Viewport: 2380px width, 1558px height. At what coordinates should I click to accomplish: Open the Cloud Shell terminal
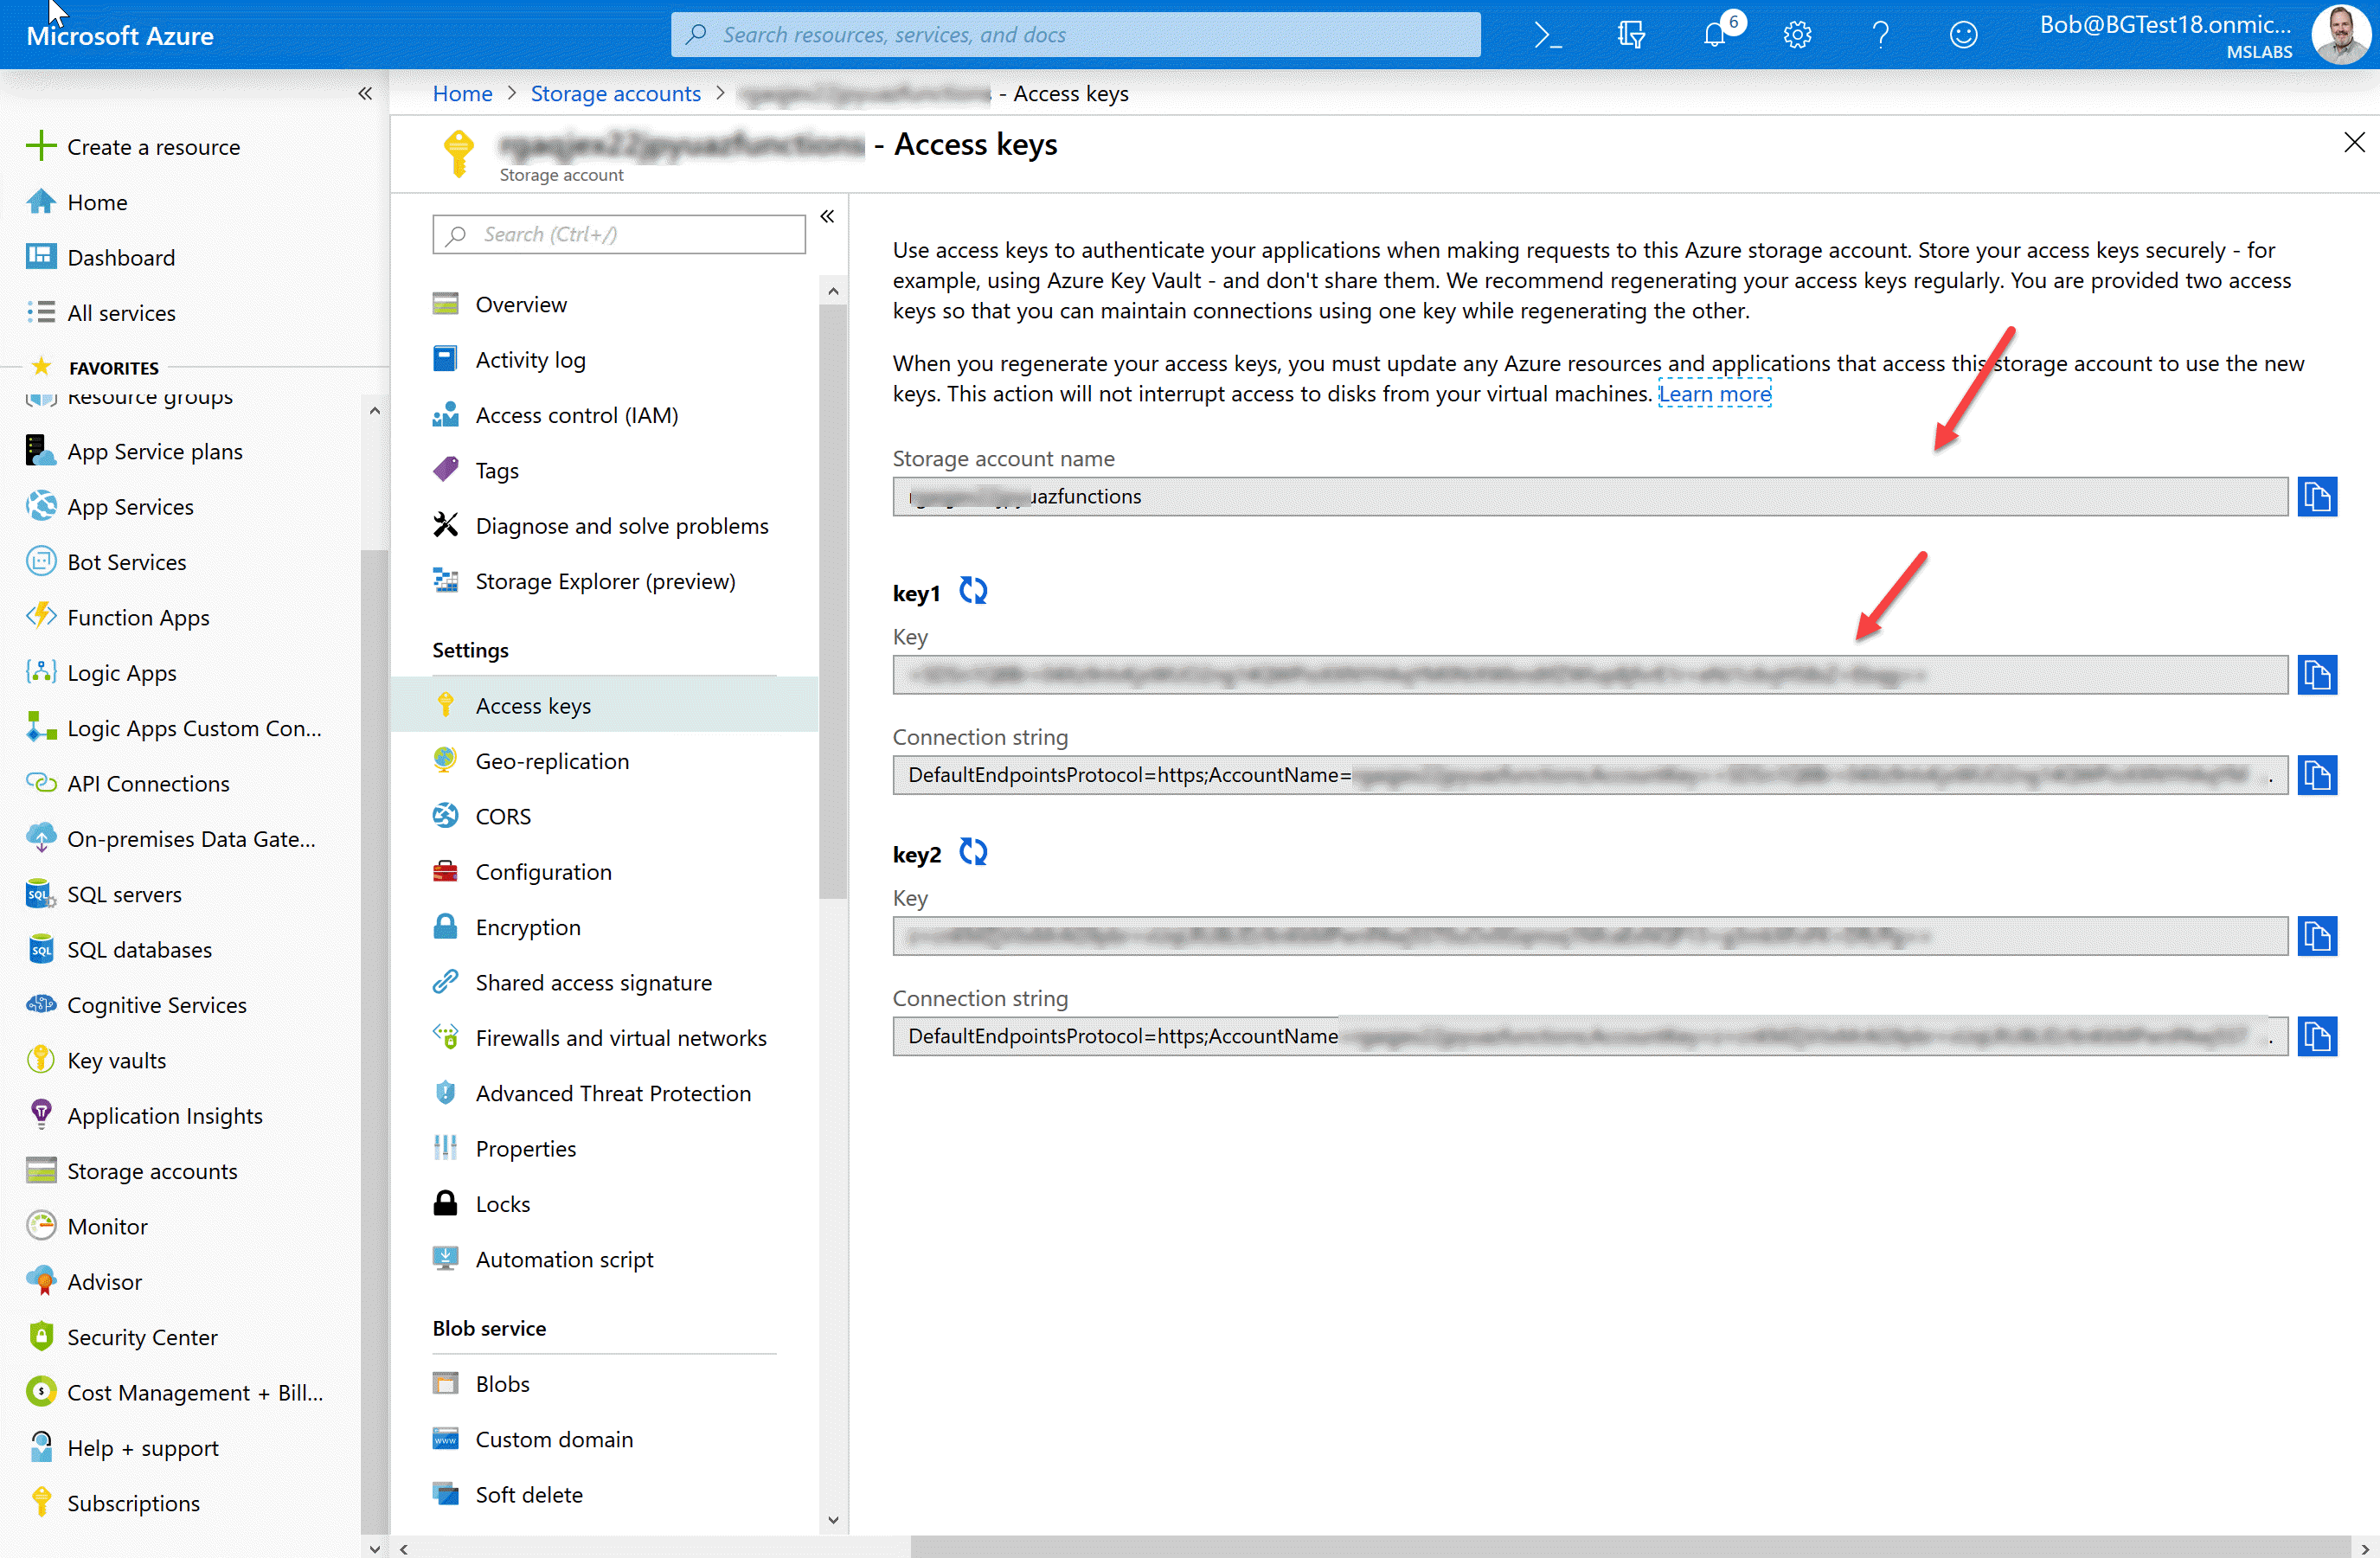click(1547, 33)
